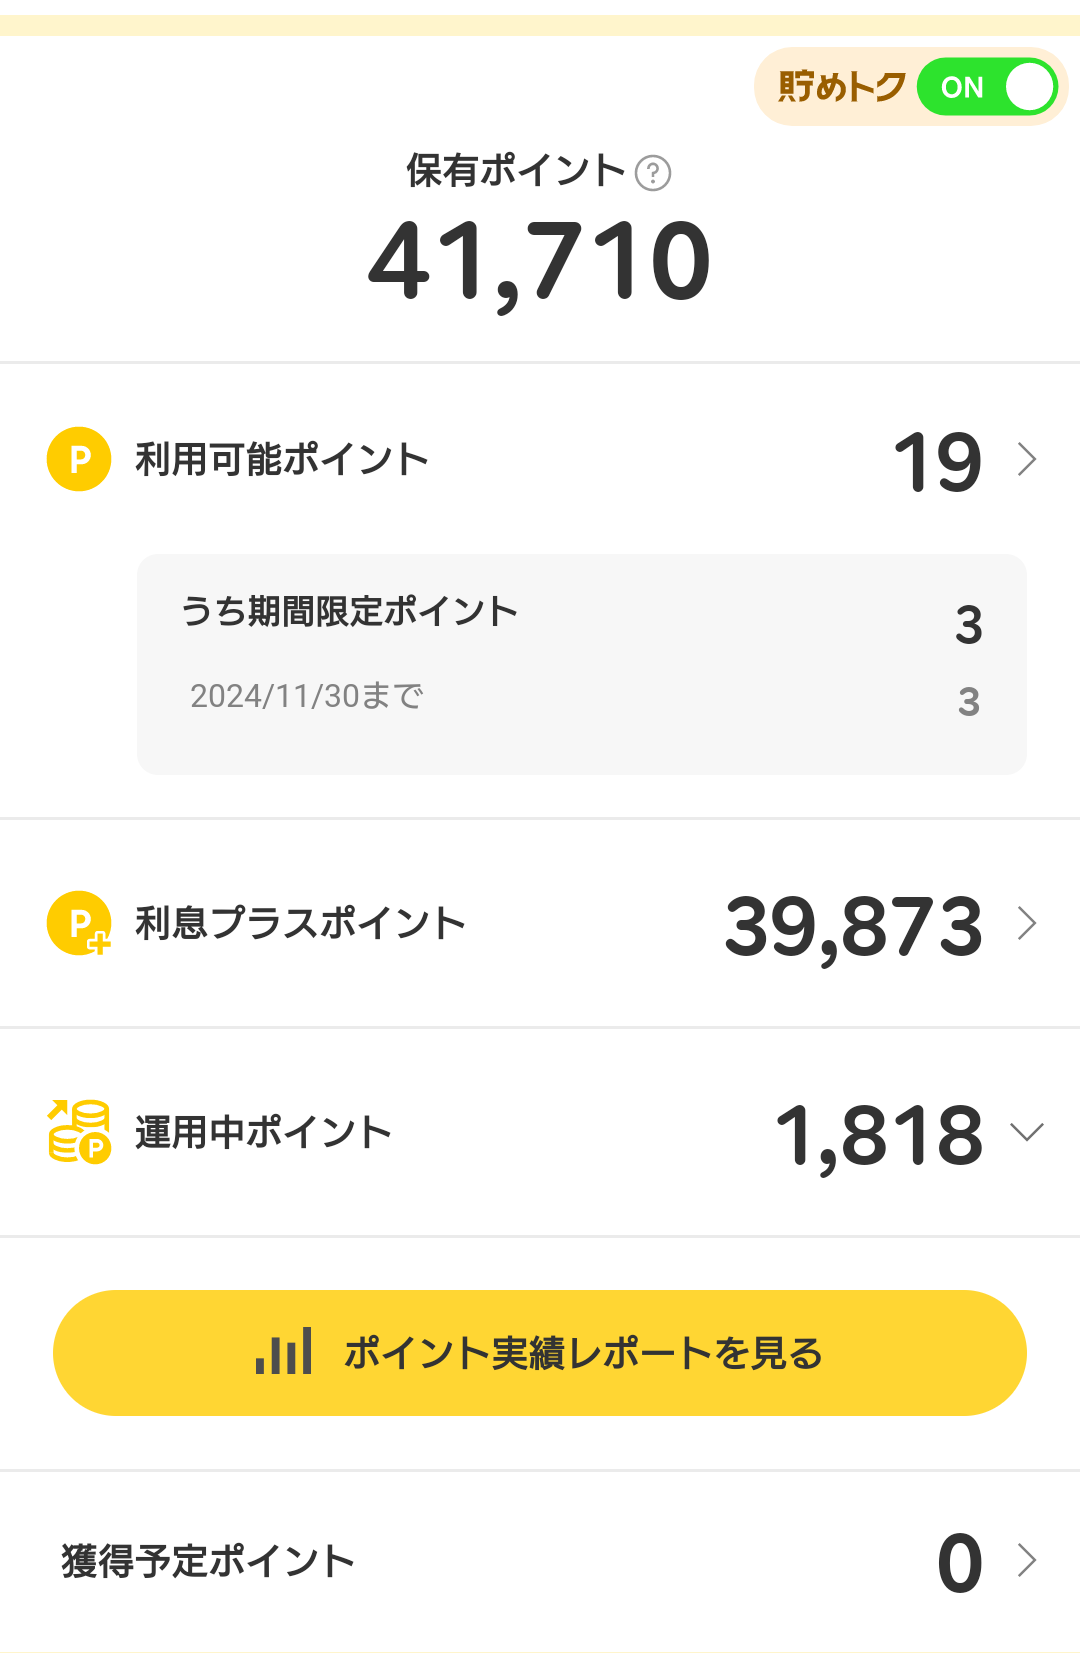Click the bar chart icon on the report button
This screenshot has height=1653, width=1080.
(284, 1352)
